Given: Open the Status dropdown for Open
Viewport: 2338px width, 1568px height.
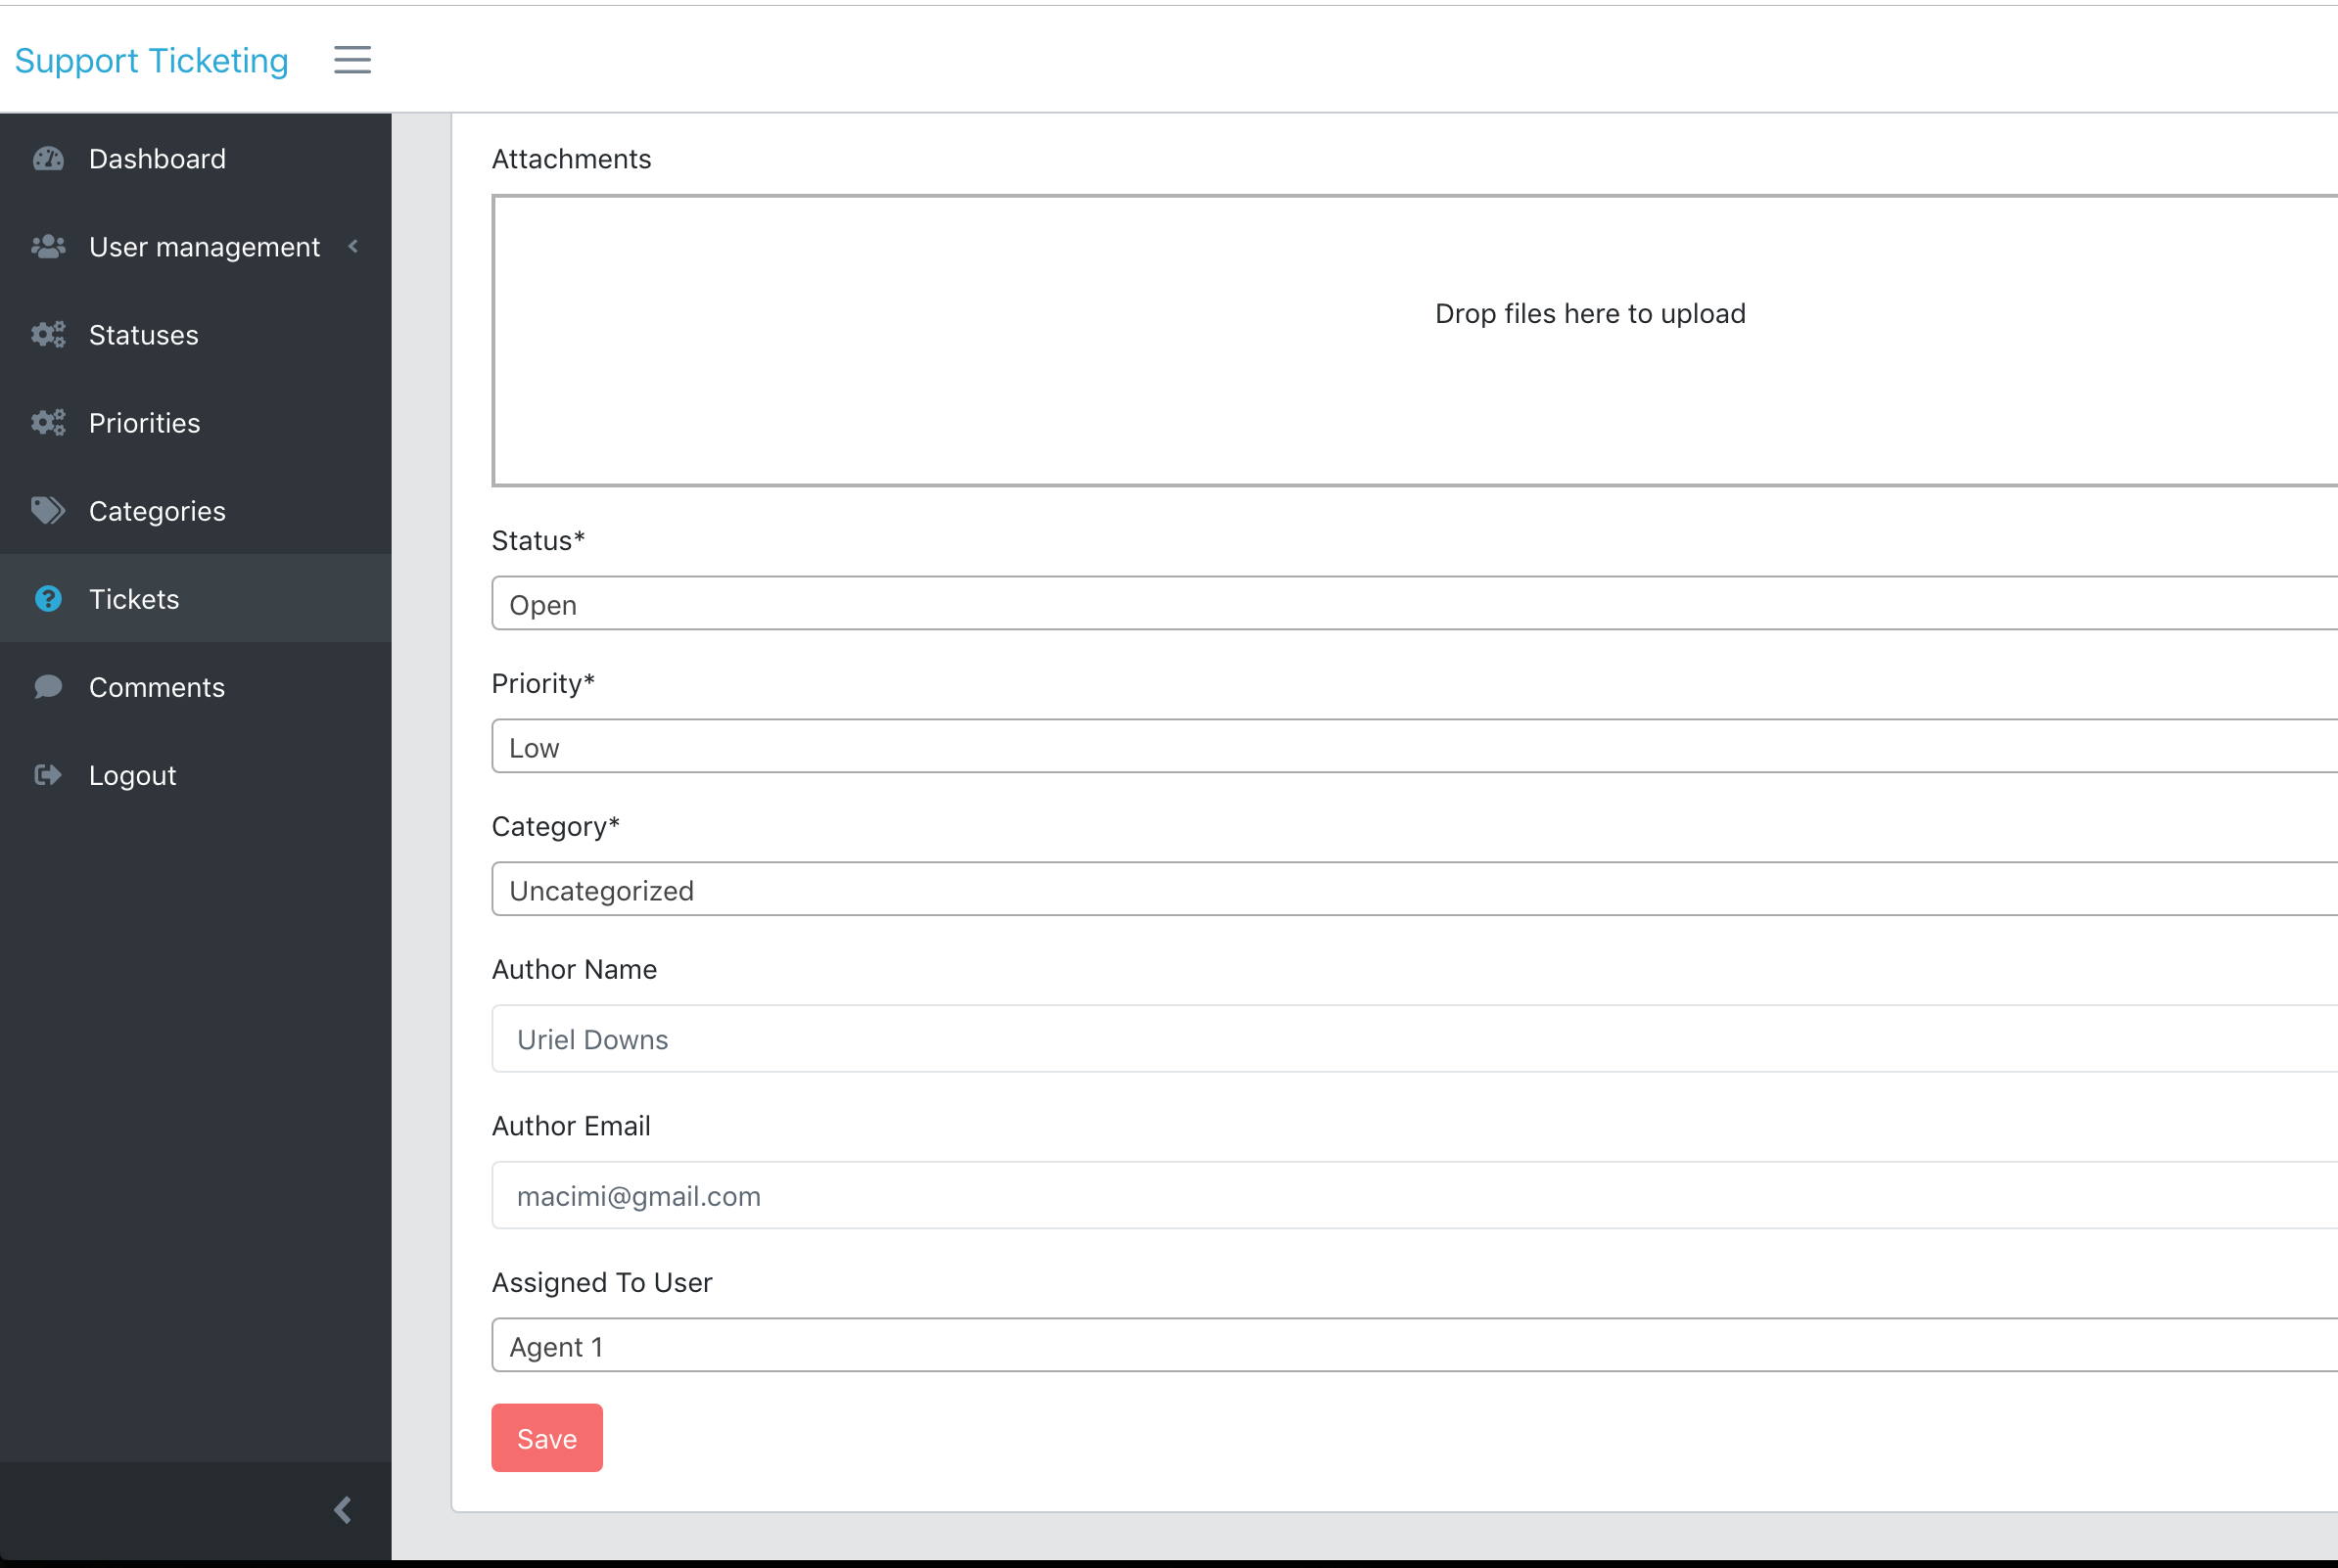Looking at the screenshot, I should pyautogui.click(x=1414, y=604).
